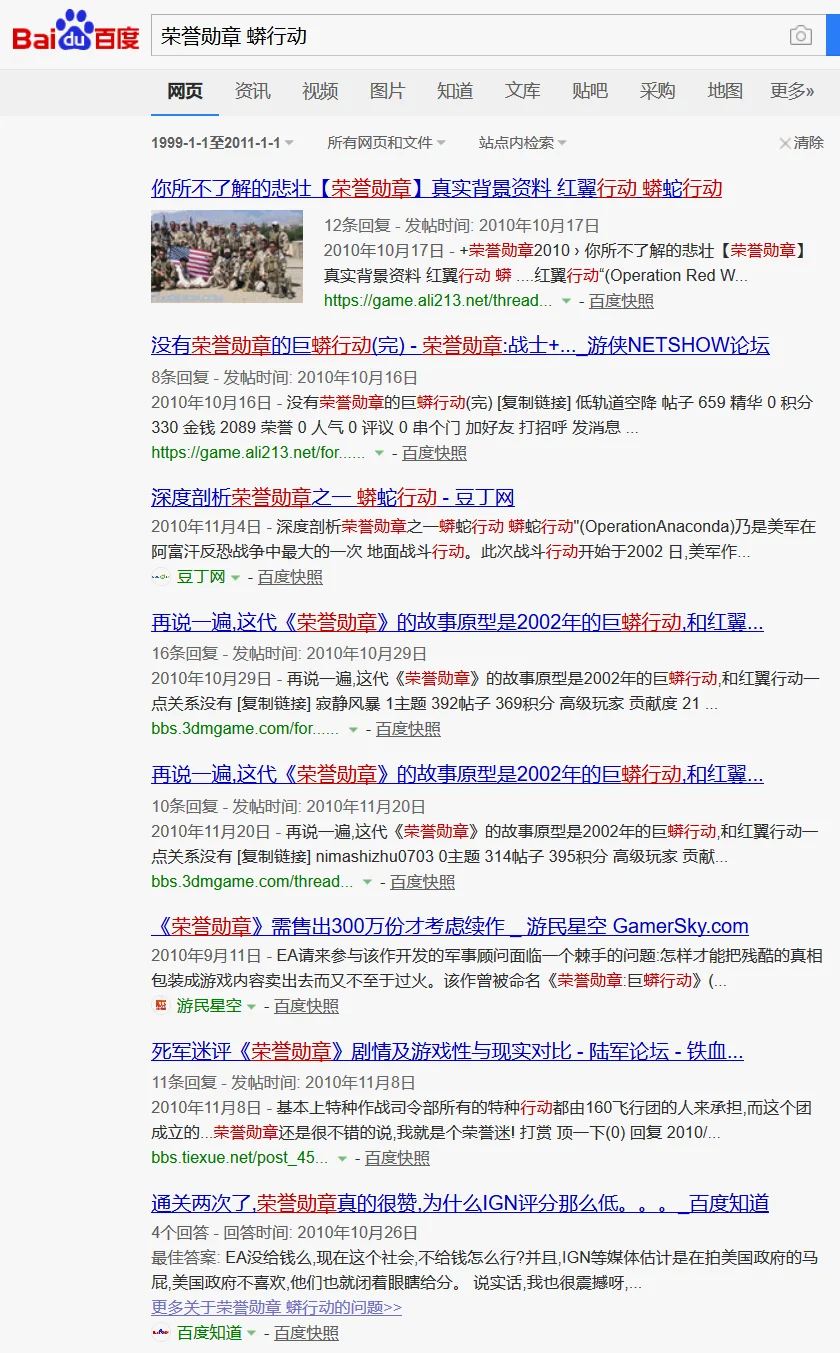Open result 没有荣誉勋章的巨蟒行动(完)
The width and height of the screenshot is (840, 1353).
[460, 346]
